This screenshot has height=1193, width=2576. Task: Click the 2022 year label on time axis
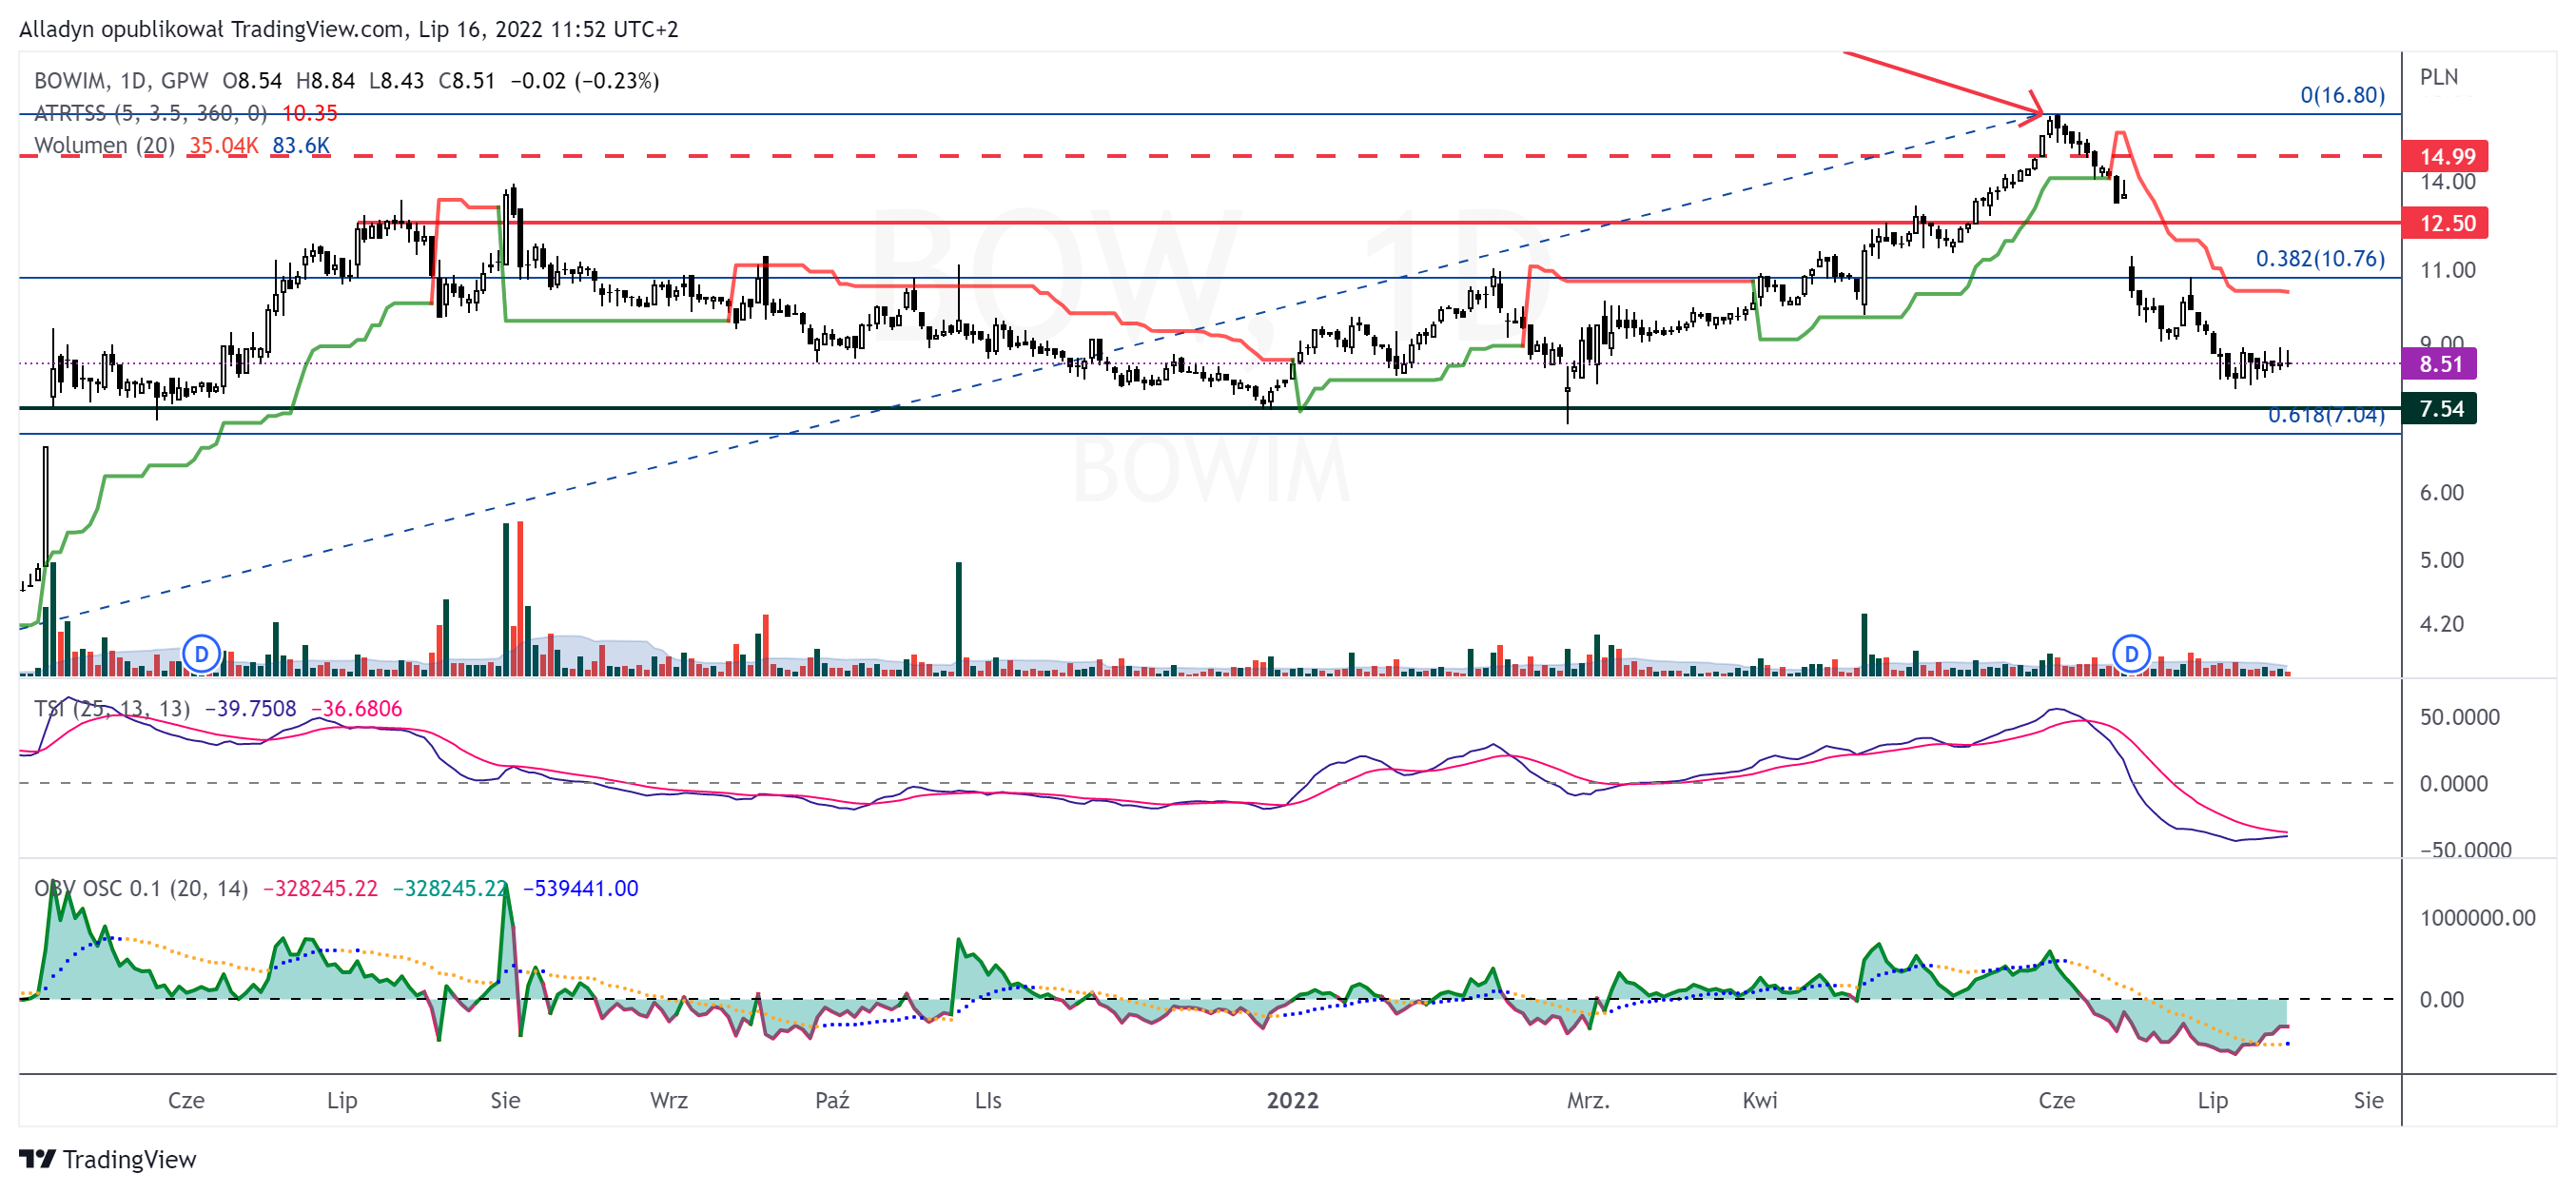[1292, 1100]
